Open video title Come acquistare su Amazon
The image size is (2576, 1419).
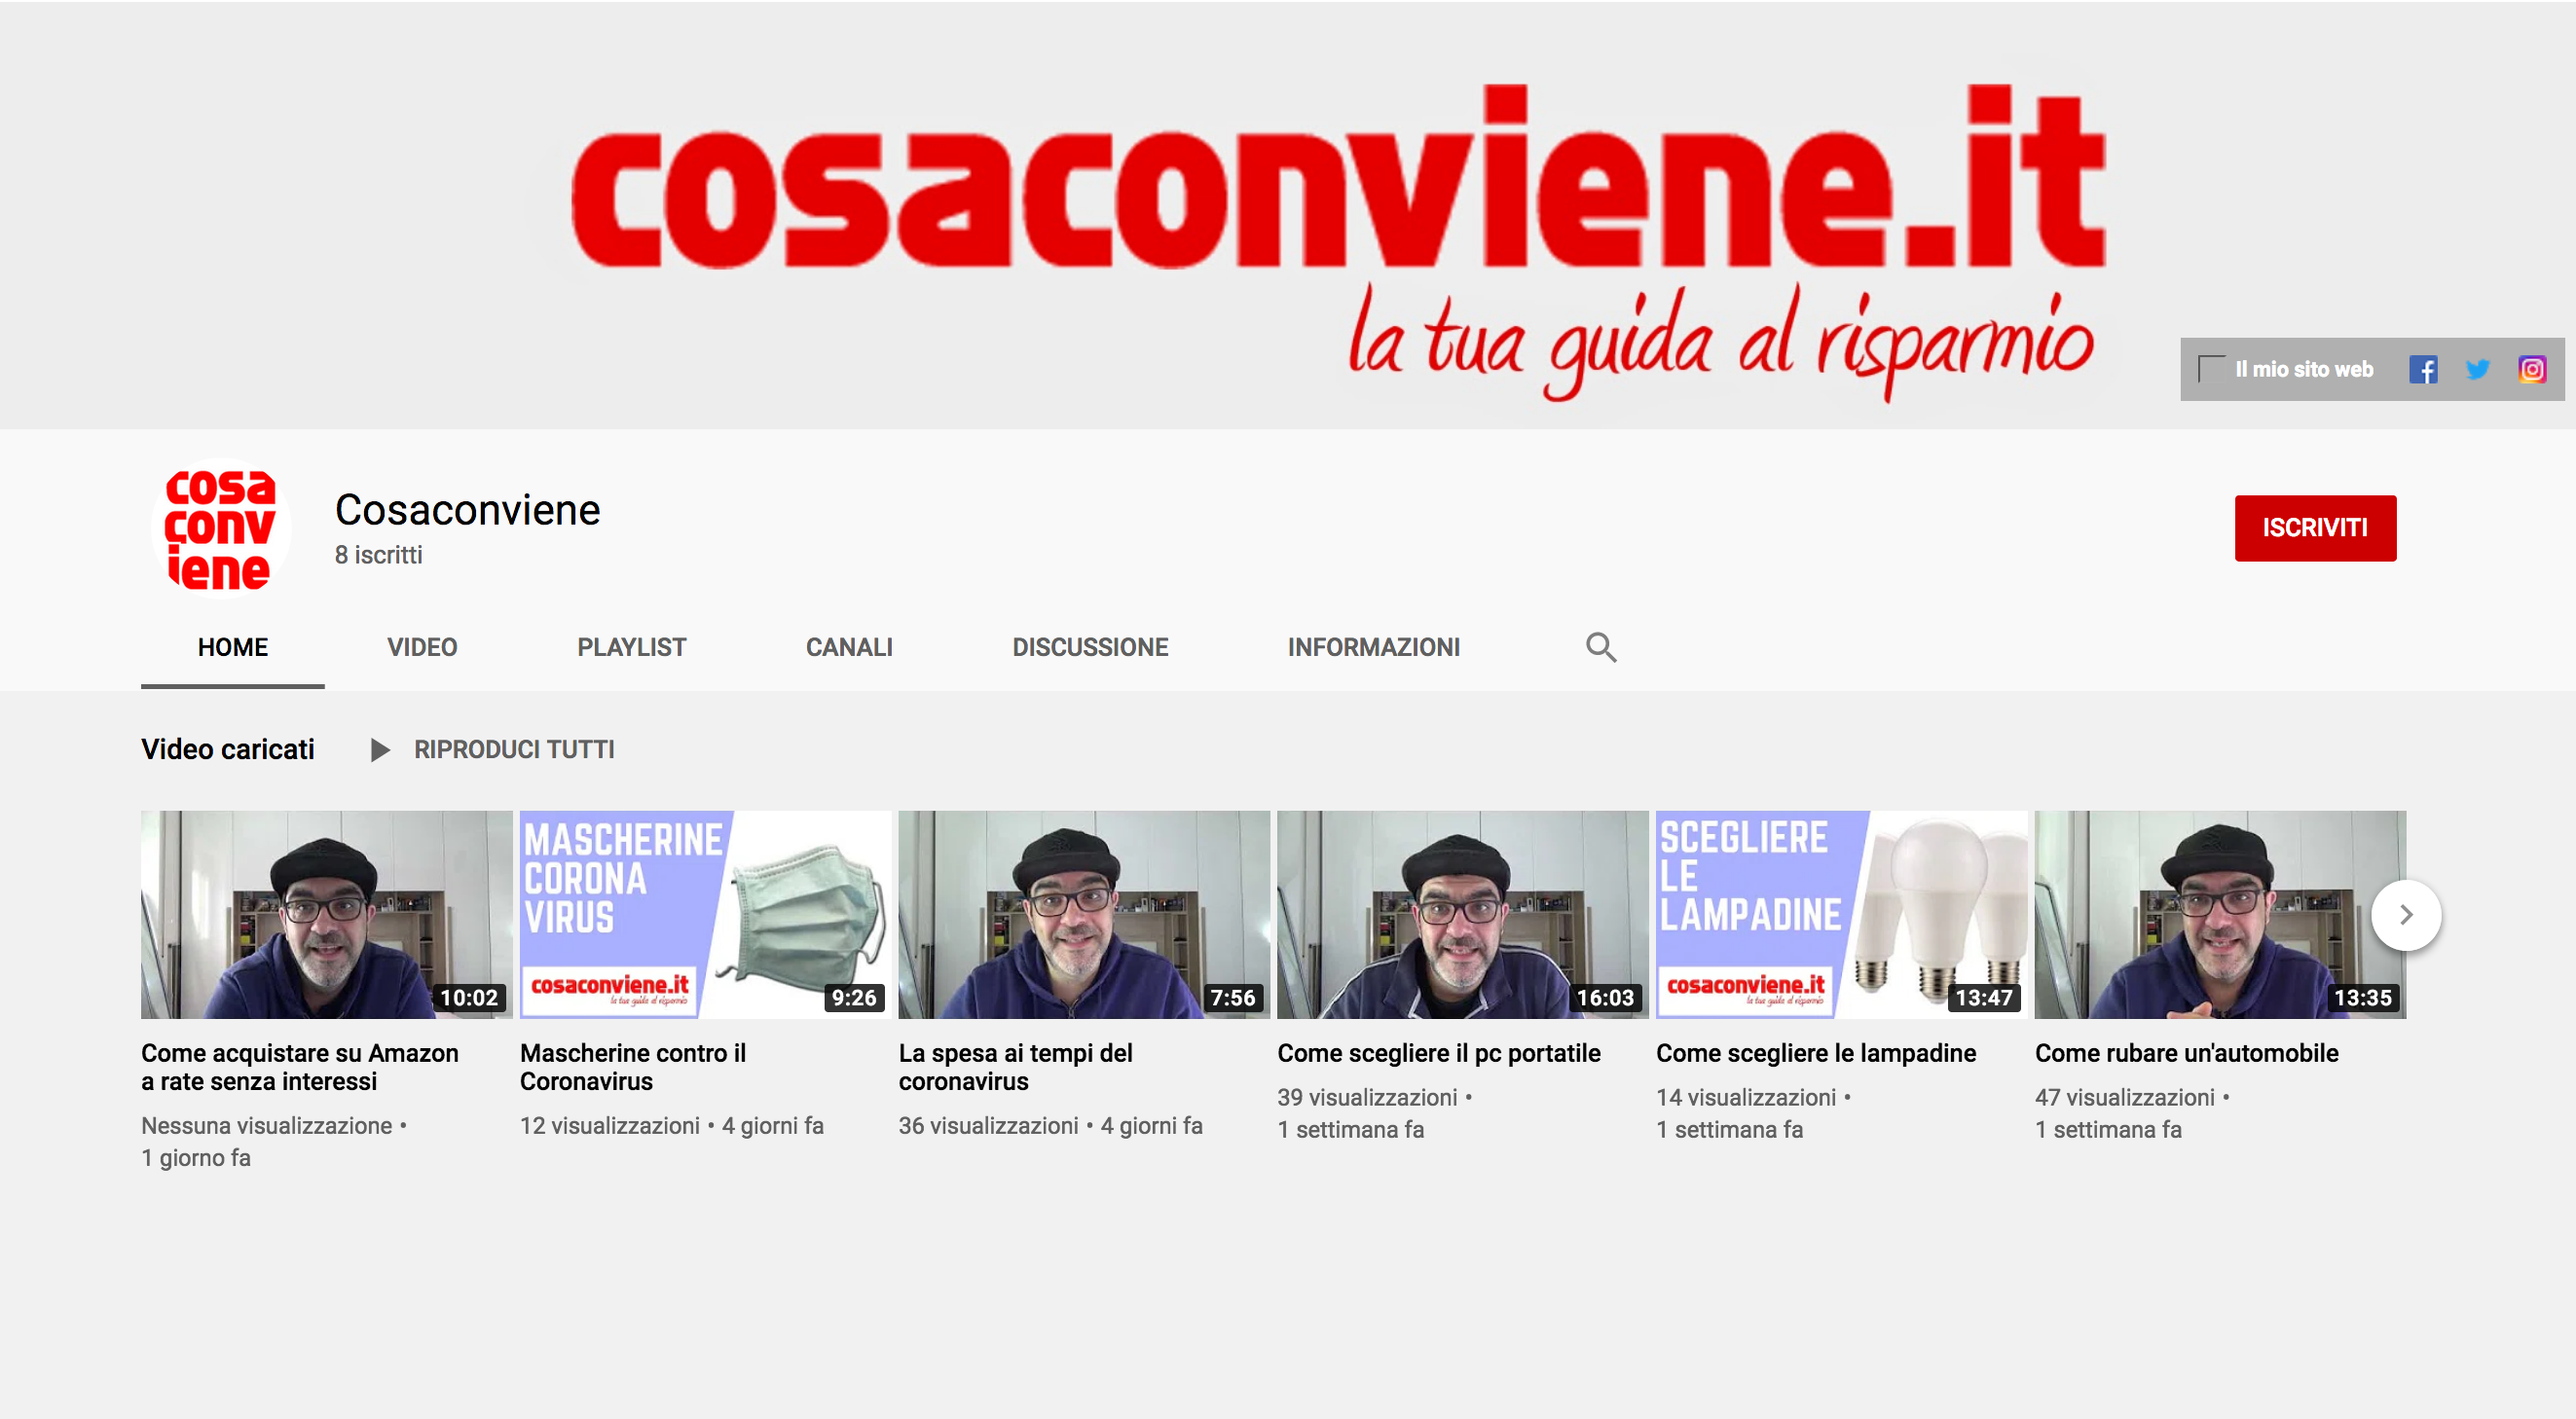point(300,1067)
